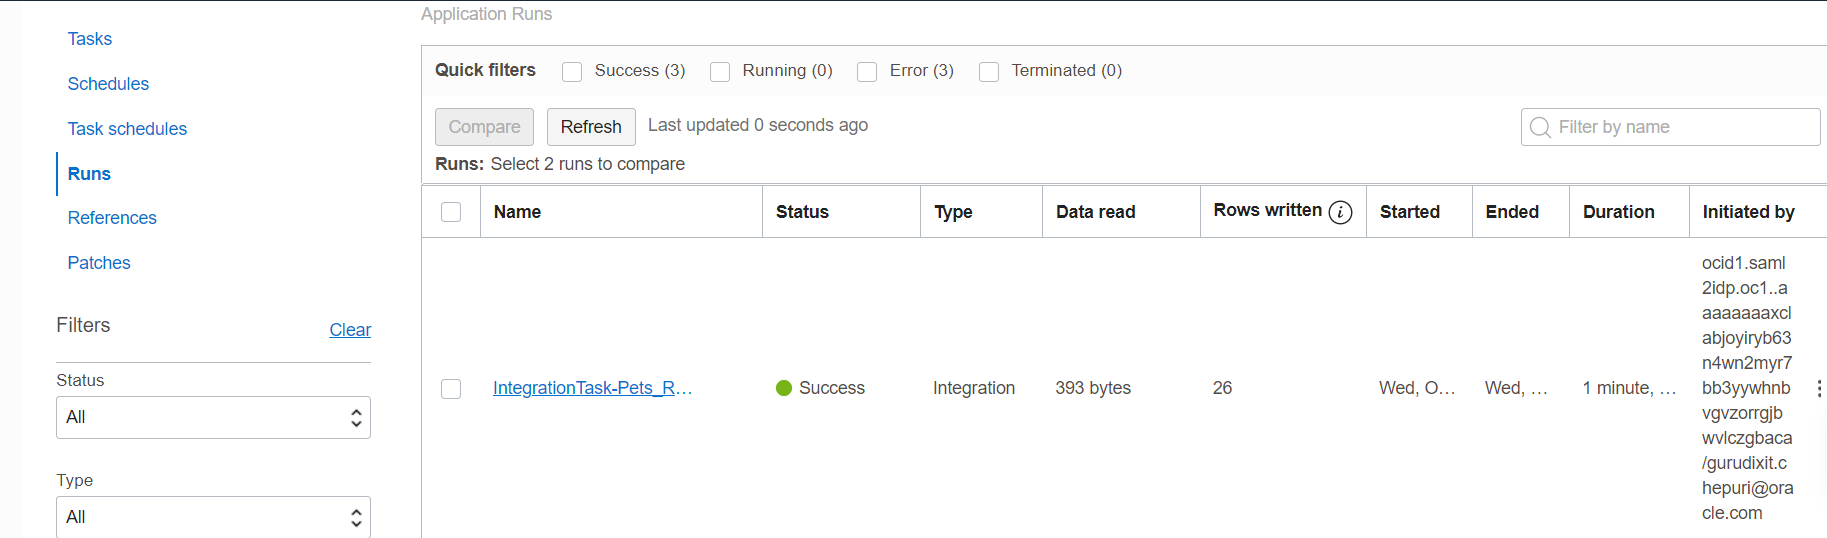This screenshot has height=538, width=1827.
Task: Expand the Type filter dropdown
Action: (213, 517)
